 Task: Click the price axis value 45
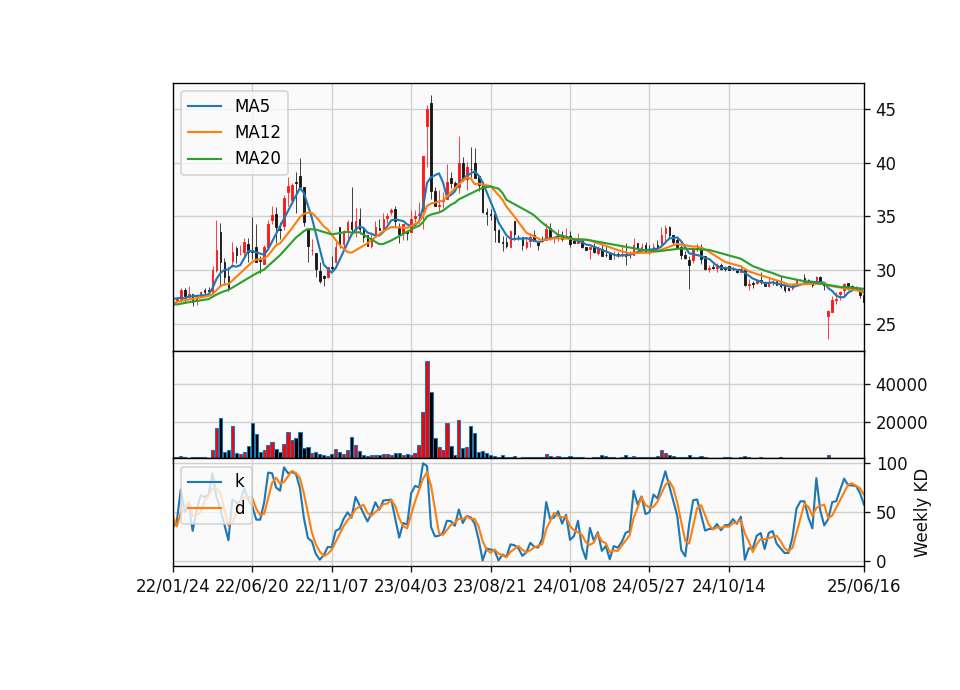[886, 110]
